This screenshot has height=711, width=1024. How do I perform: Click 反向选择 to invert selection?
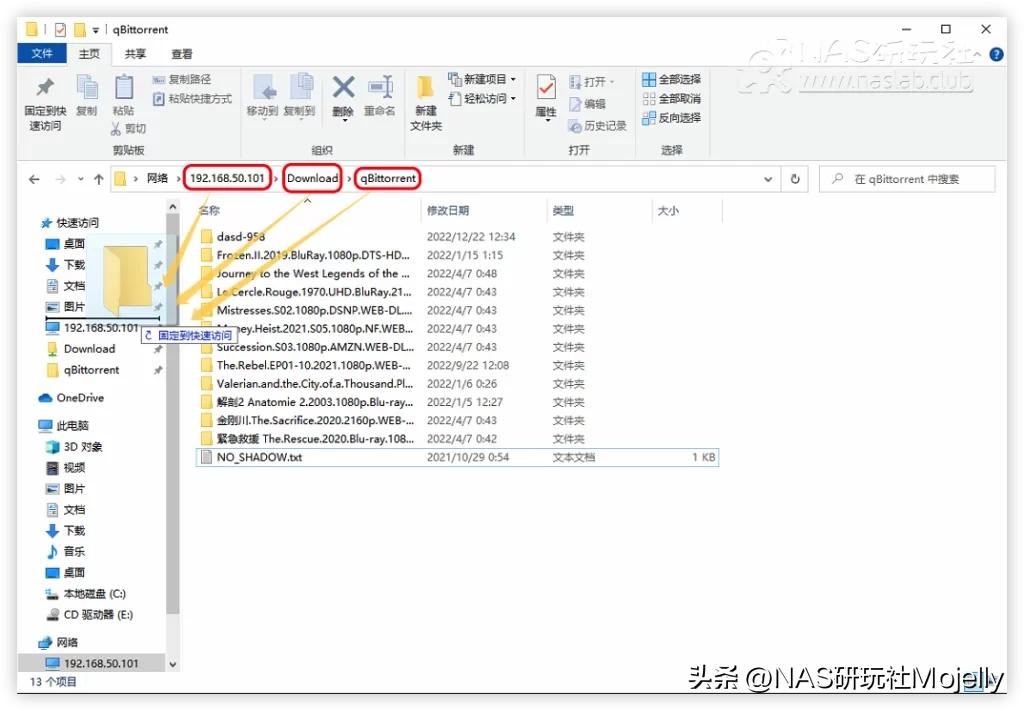673,118
